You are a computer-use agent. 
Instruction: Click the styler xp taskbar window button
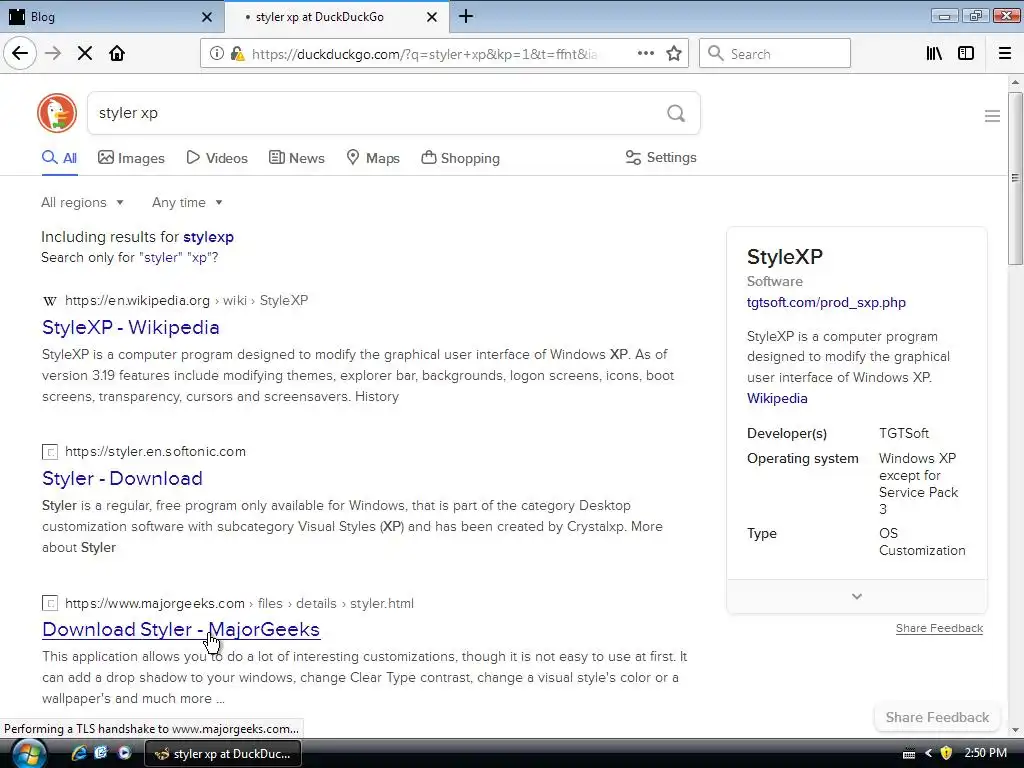click(x=222, y=754)
